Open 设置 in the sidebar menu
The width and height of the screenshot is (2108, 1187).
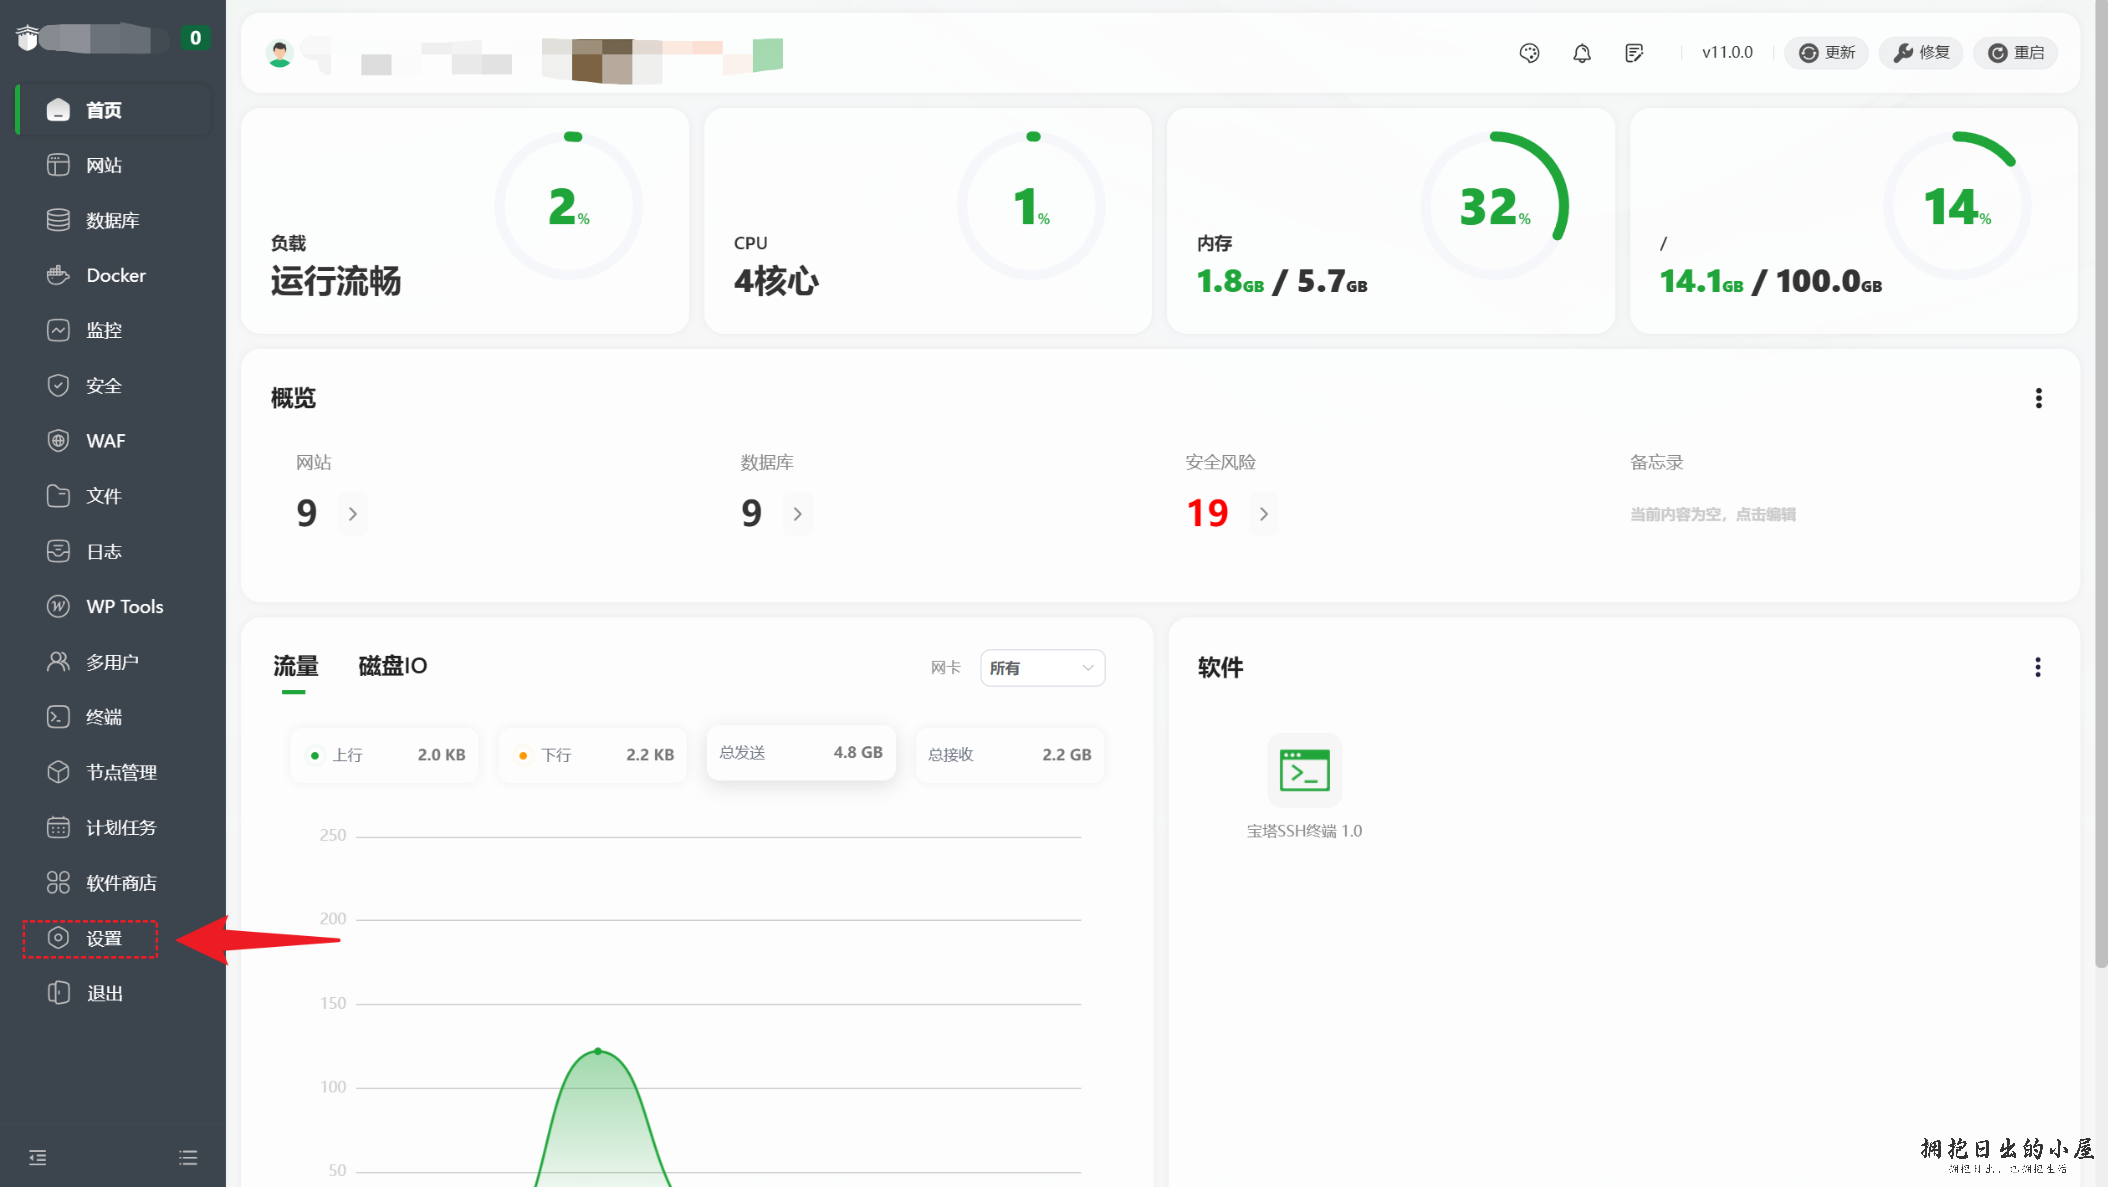click(x=103, y=938)
